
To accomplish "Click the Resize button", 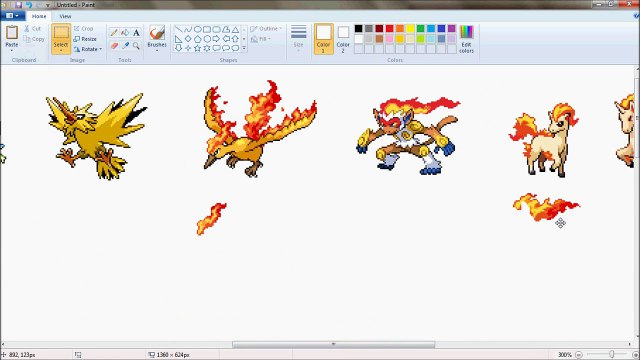I will click(85, 39).
